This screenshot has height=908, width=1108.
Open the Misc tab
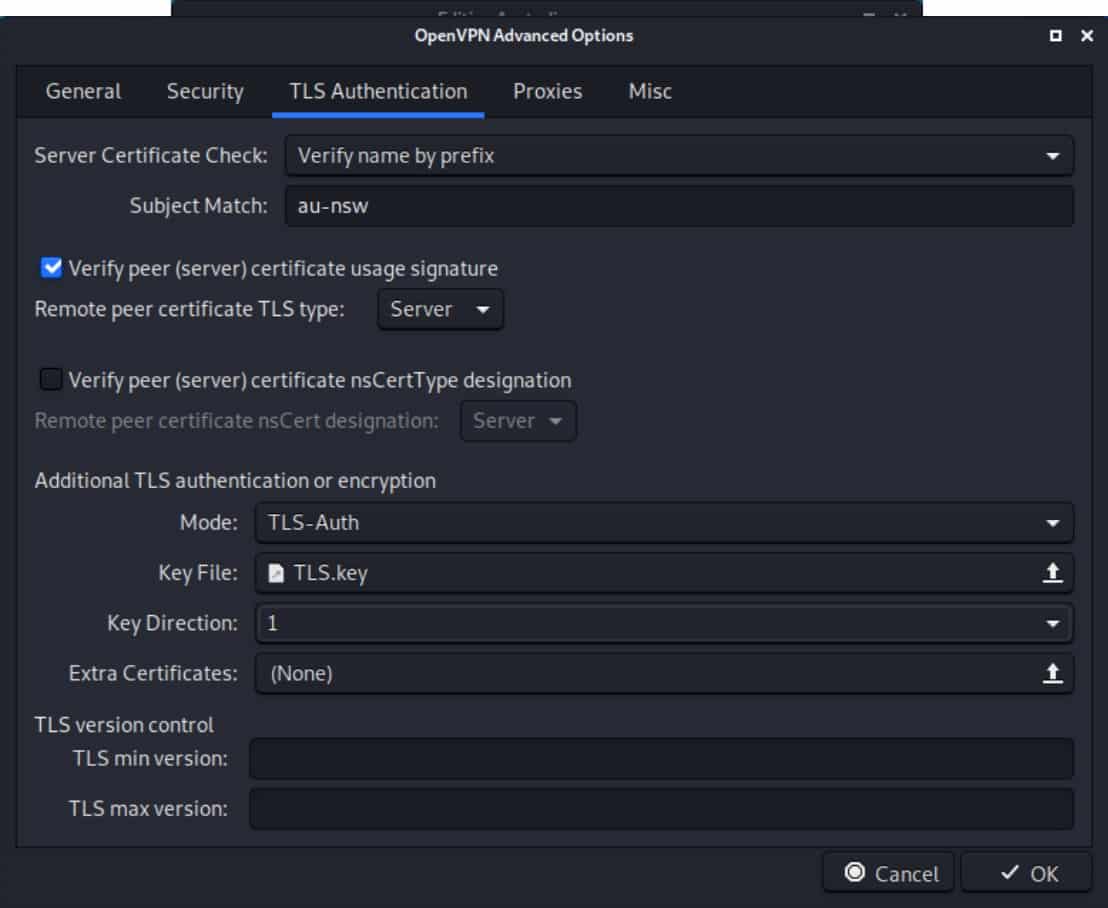pos(650,91)
